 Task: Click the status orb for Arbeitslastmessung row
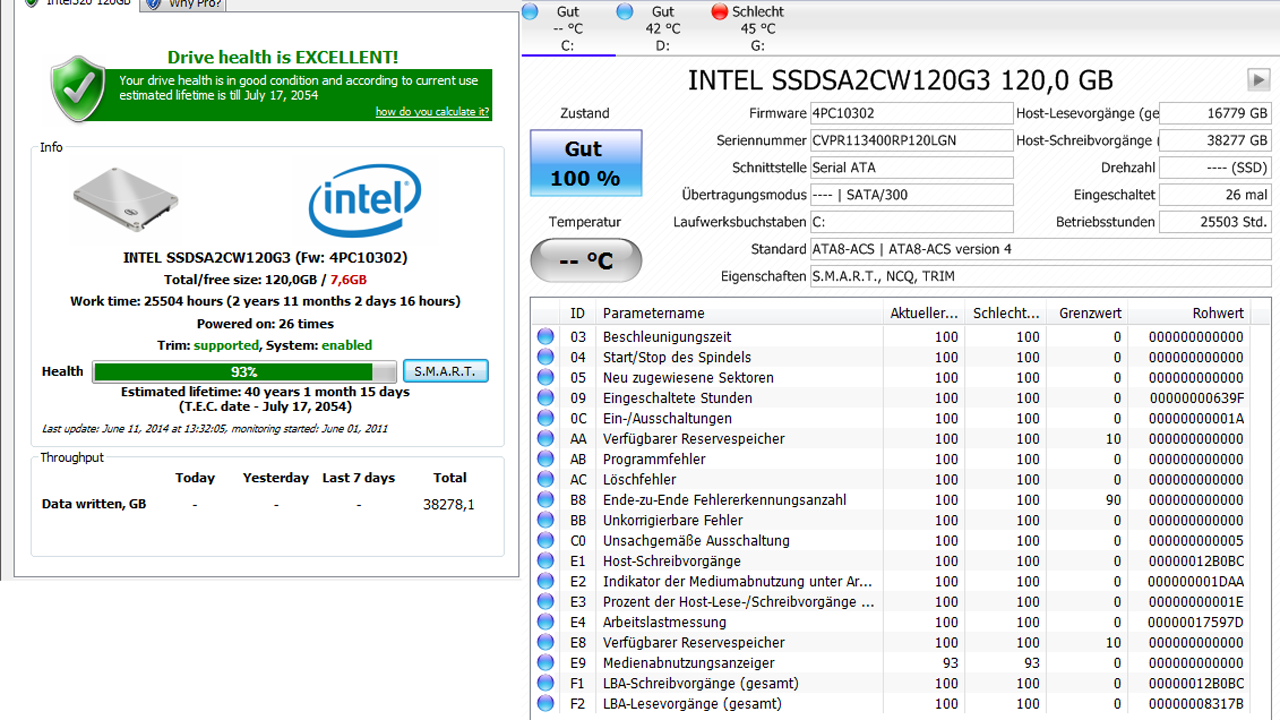pyautogui.click(x=545, y=622)
